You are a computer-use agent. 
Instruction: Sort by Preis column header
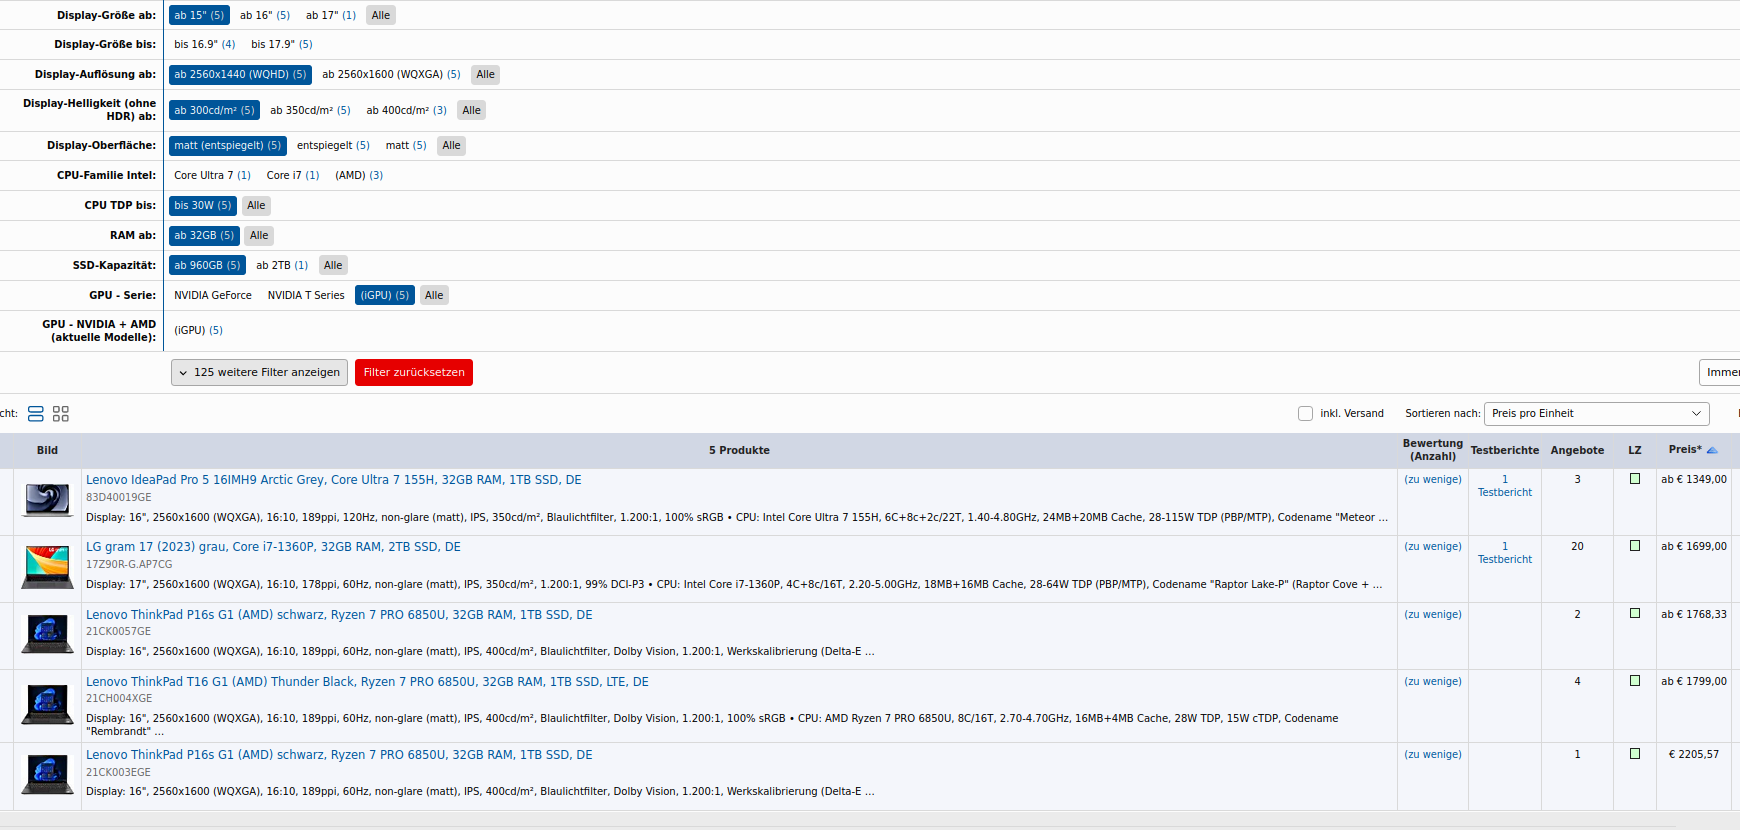[x=1685, y=450]
